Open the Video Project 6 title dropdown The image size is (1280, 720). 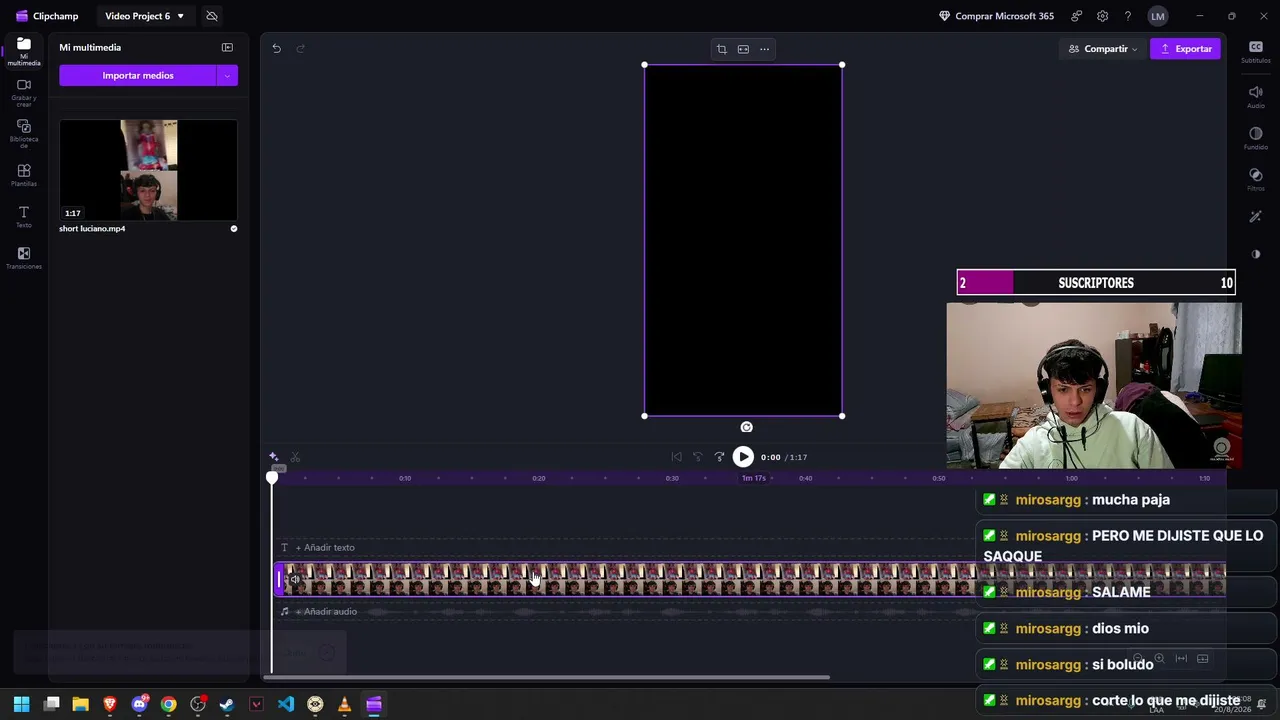click(x=145, y=16)
